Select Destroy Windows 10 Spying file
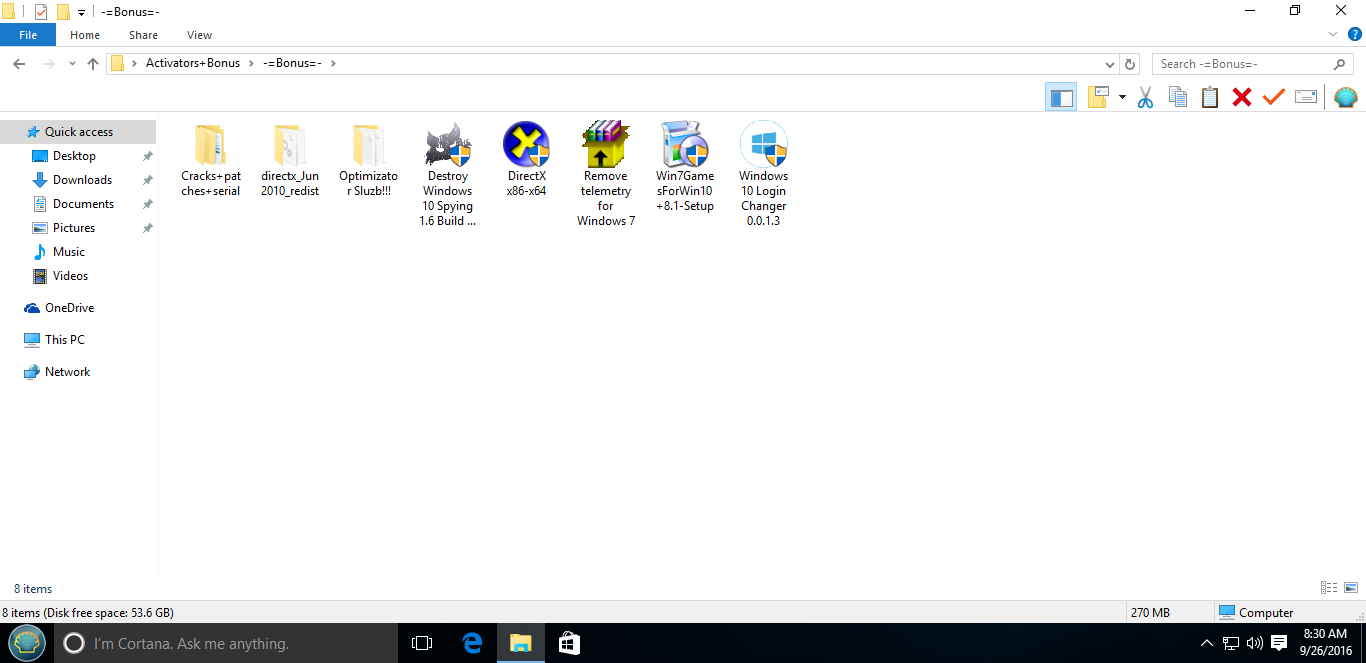 [x=447, y=174]
